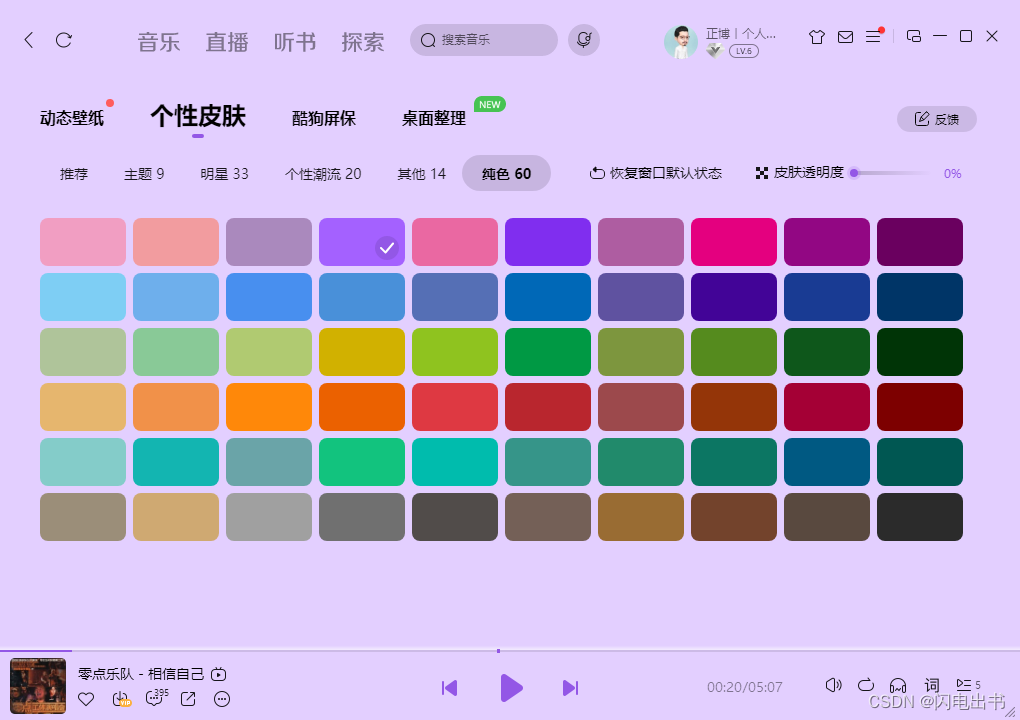Select the light pink swatch, first row
Image resolution: width=1020 pixels, height=720 pixels.
click(83, 242)
